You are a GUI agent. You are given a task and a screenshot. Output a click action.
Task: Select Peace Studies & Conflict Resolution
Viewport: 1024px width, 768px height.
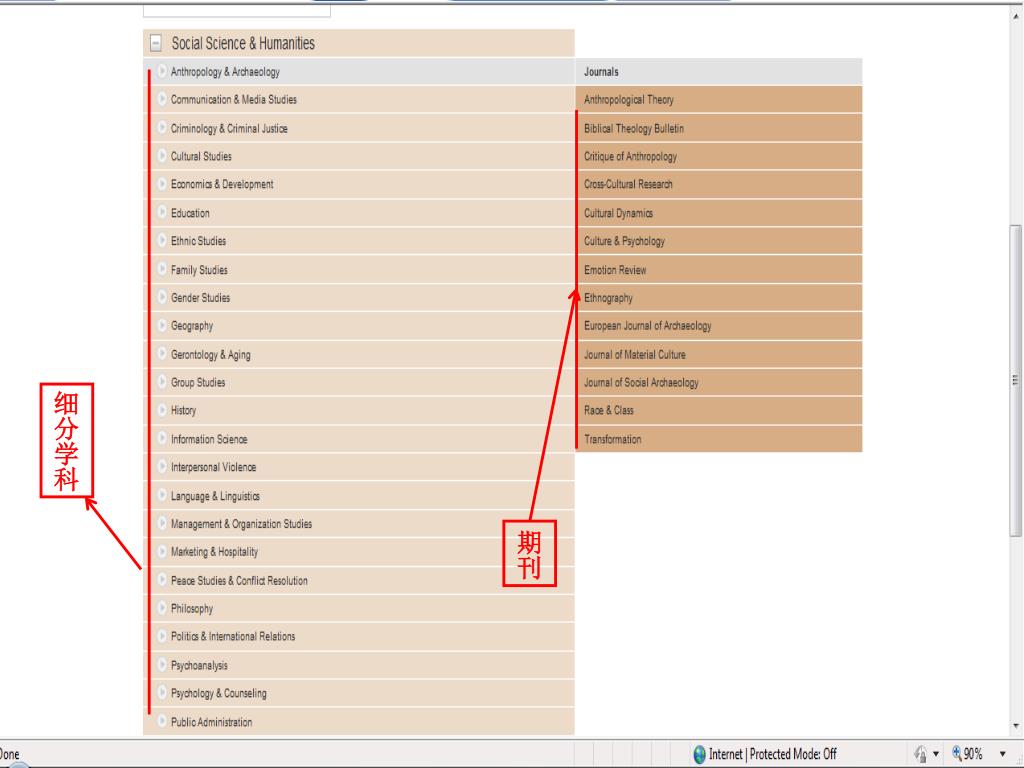[x=239, y=581]
